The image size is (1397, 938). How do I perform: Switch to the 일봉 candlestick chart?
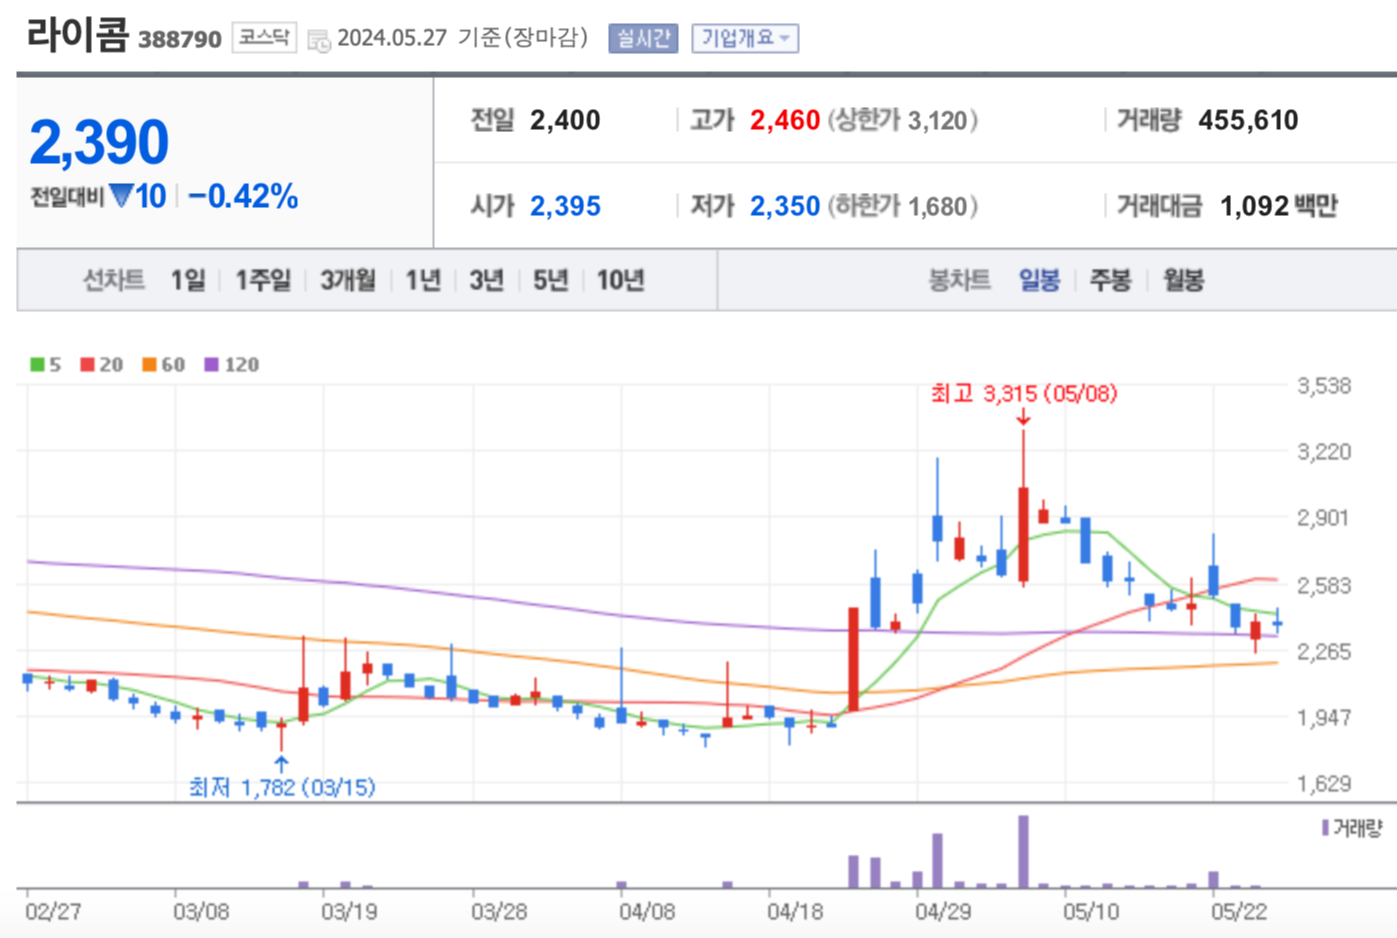tap(1039, 280)
